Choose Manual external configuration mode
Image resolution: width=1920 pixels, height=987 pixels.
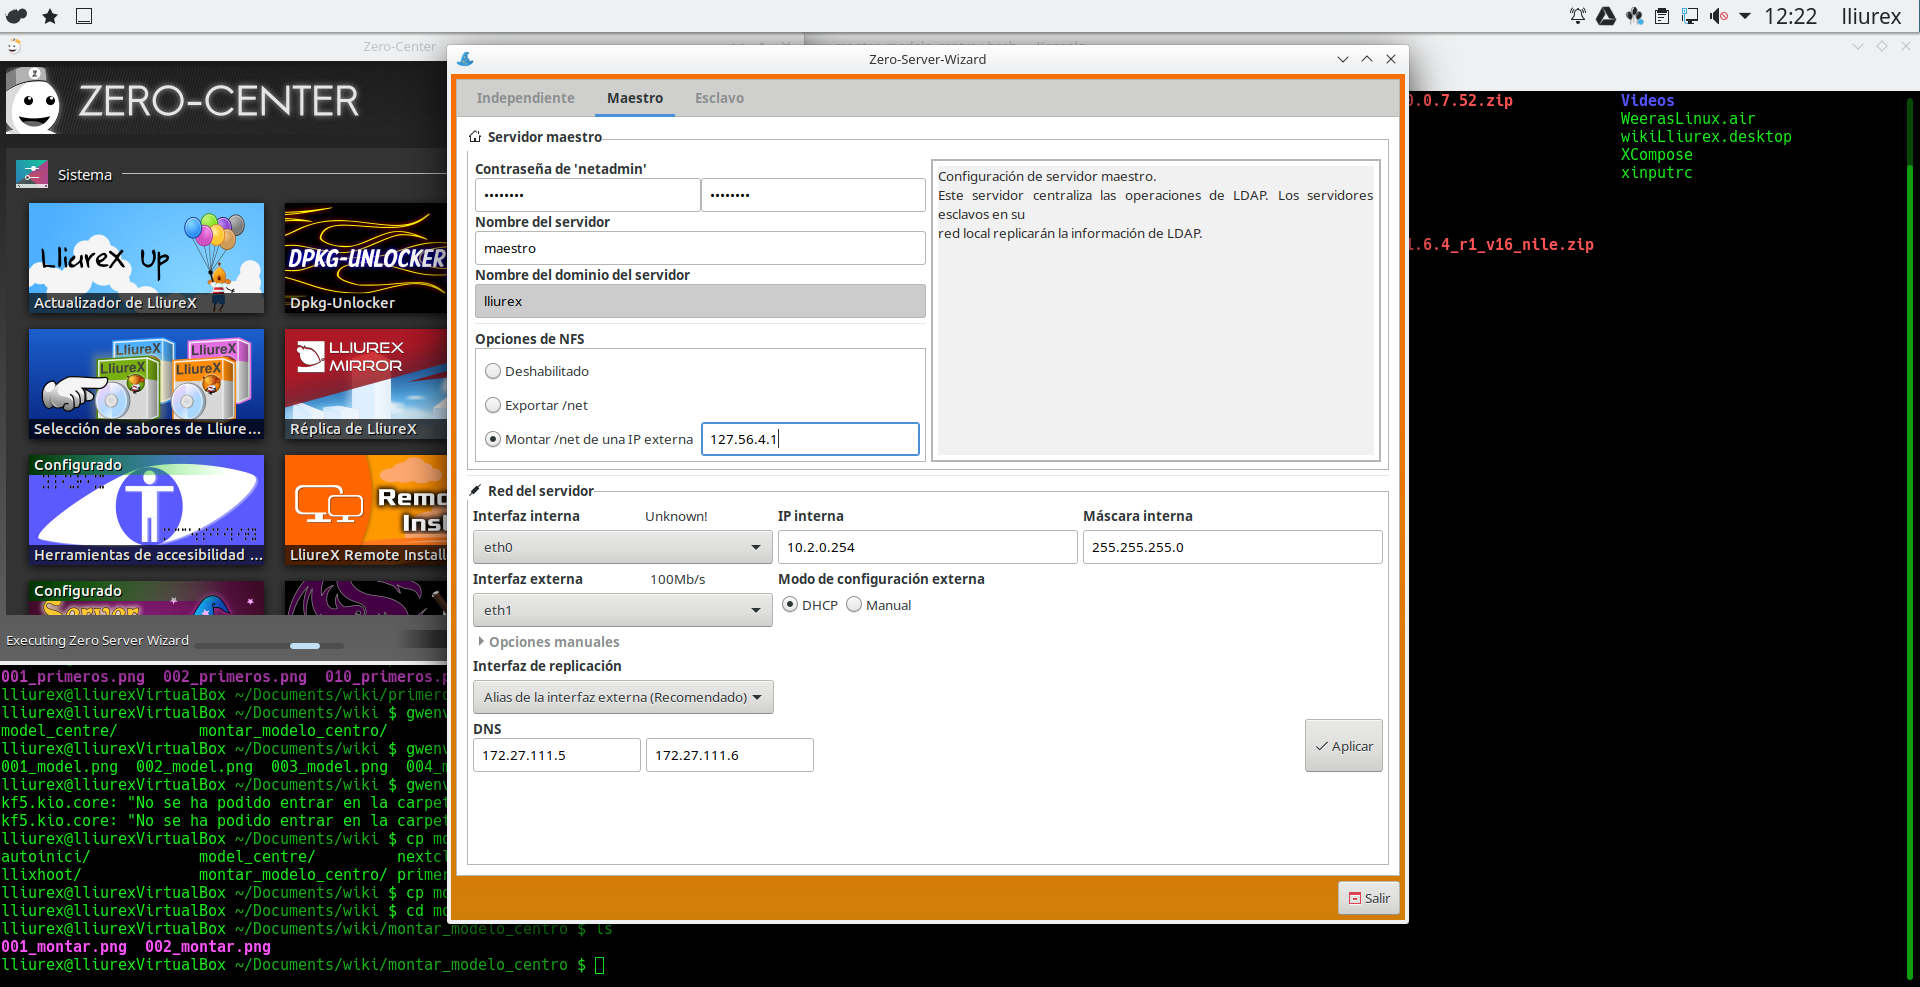[854, 605]
